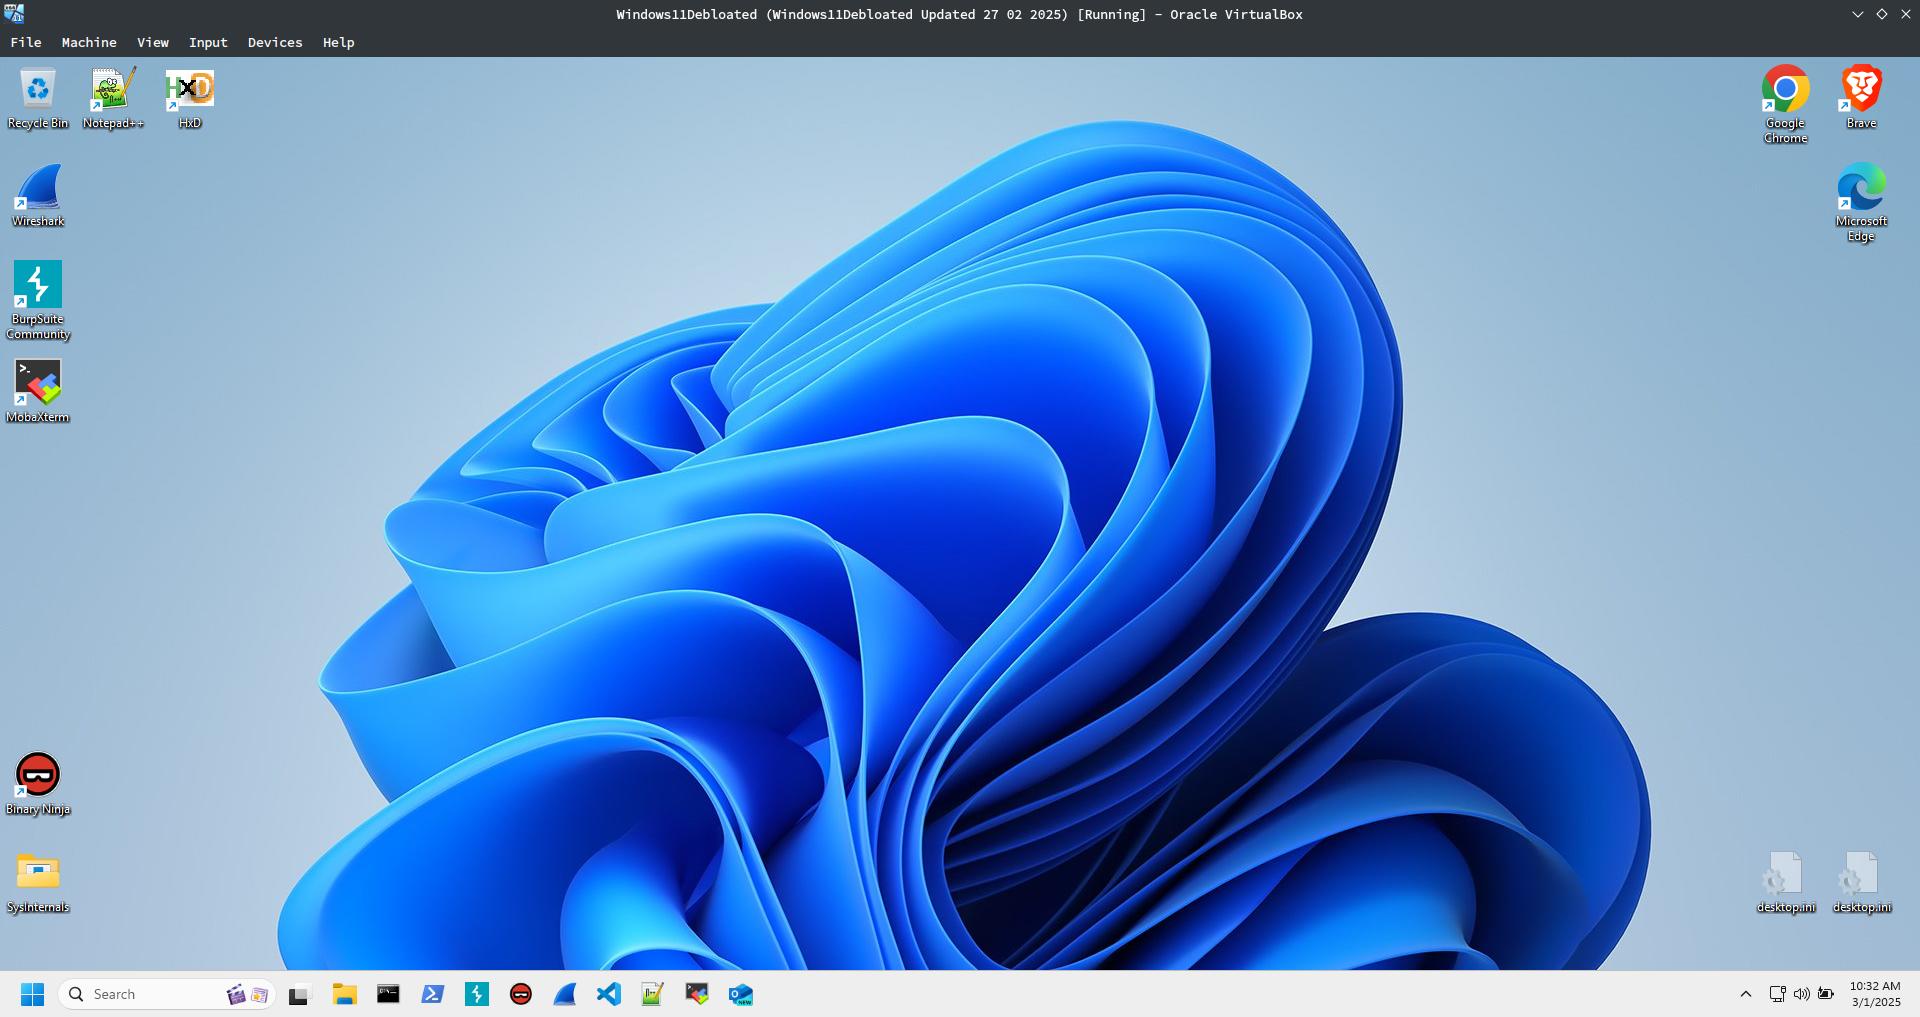Click the search highlights icon in Search box

click(x=247, y=994)
